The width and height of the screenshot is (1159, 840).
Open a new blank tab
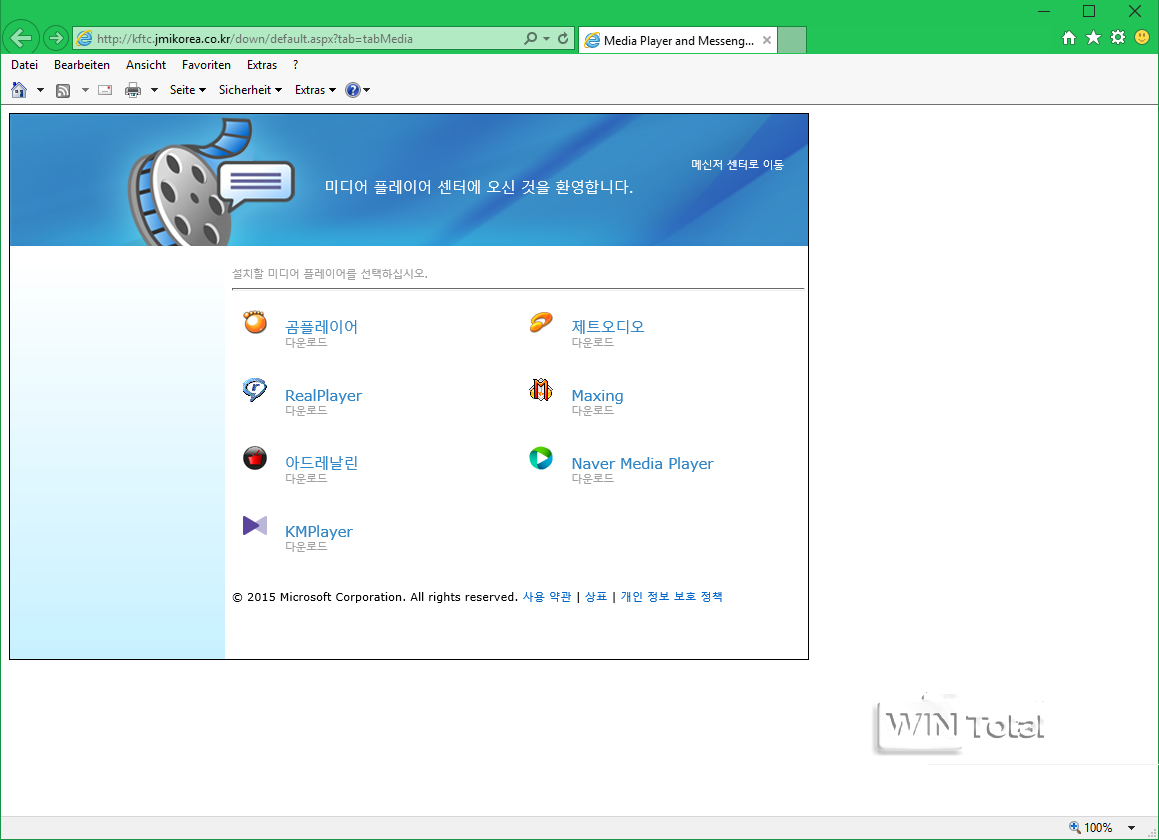pos(792,40)
